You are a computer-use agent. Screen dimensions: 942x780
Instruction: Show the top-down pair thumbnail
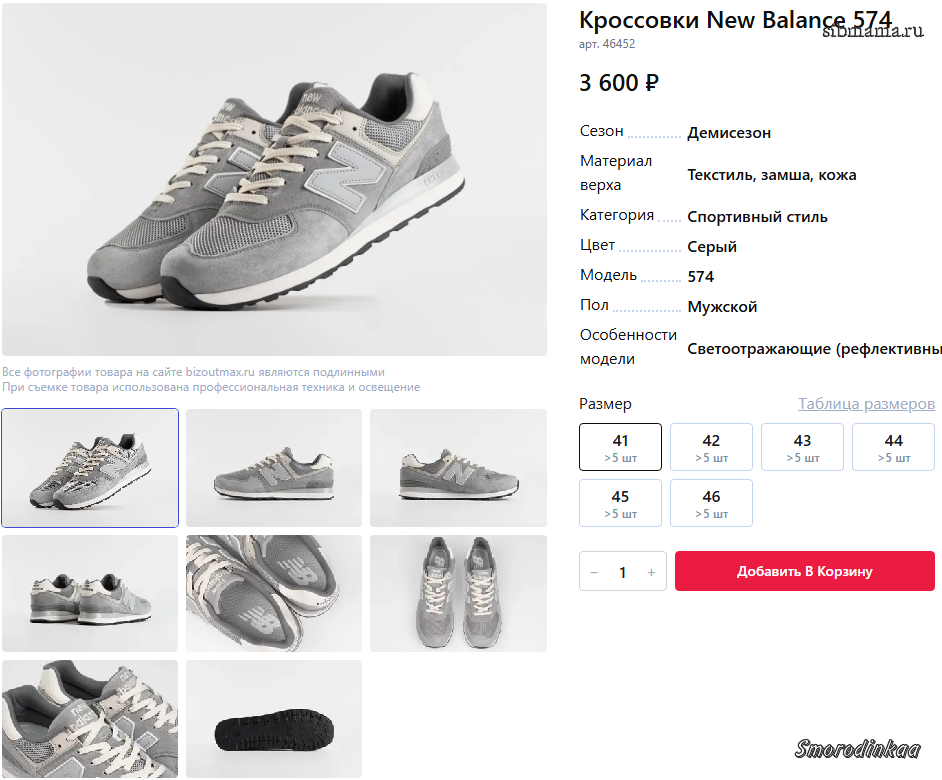click(458, 594)
